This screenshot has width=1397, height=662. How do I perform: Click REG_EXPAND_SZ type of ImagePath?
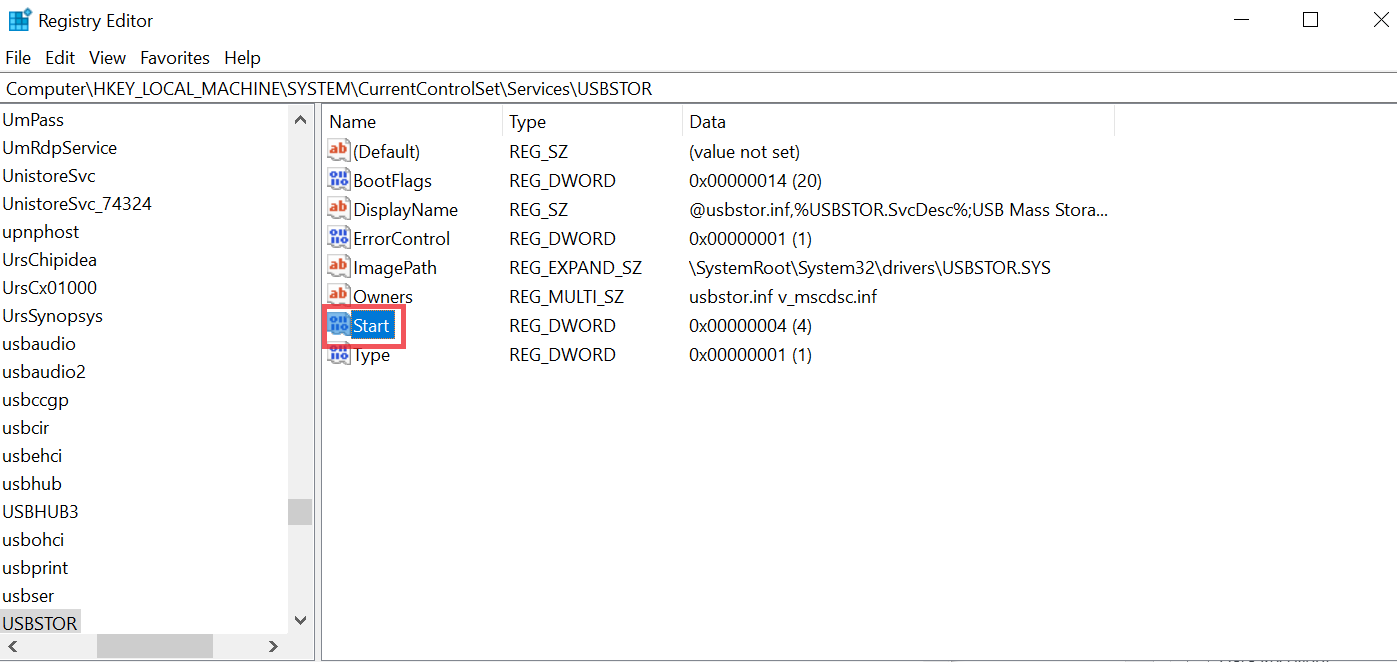[575, 268]
